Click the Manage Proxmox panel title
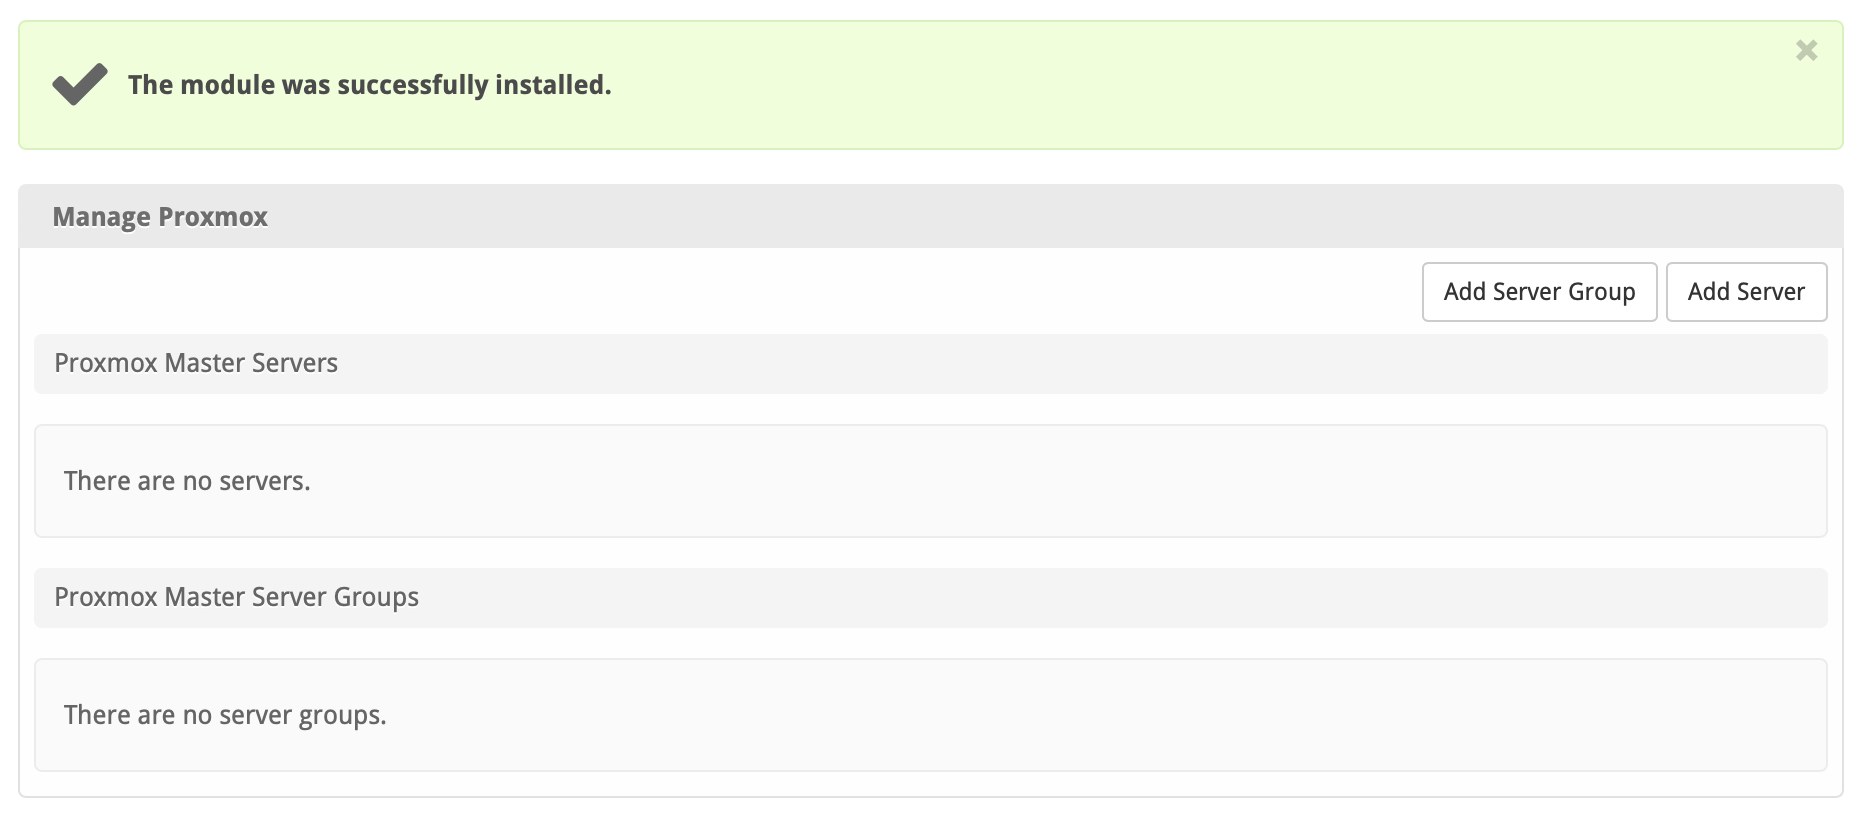1860x828 pixels. (160, 217)
